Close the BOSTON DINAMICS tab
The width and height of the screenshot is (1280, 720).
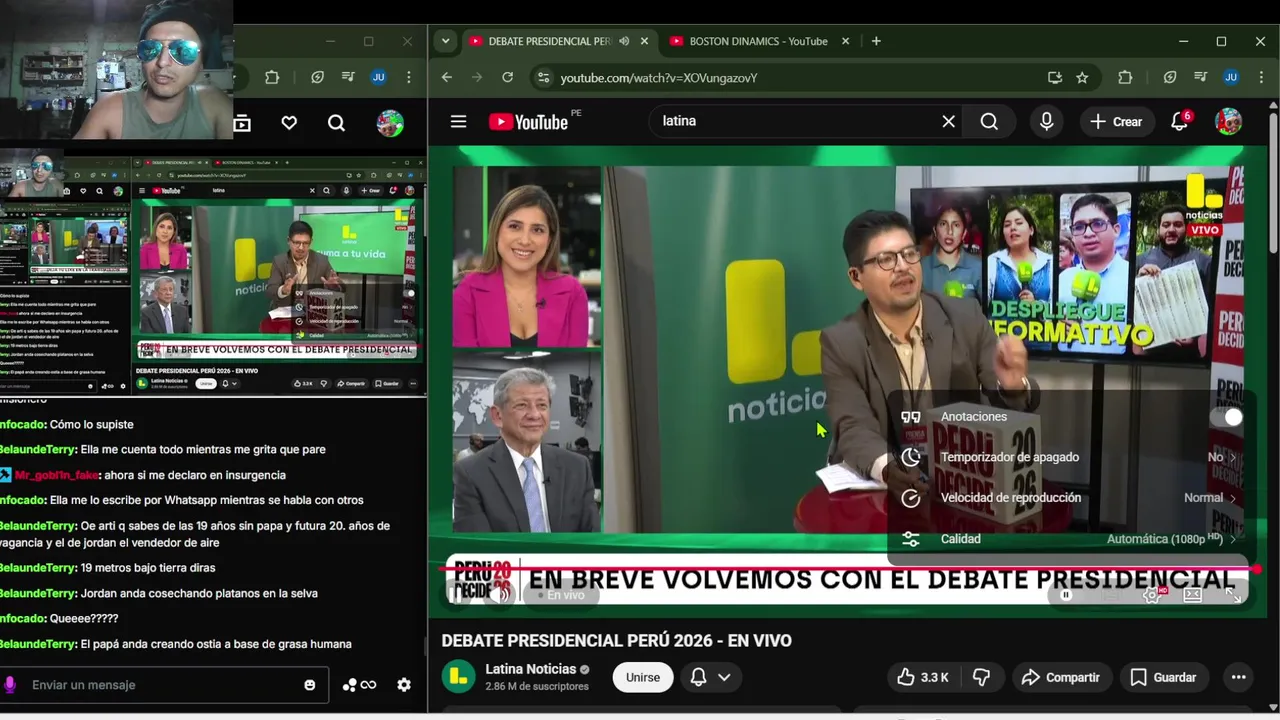(845, 41)
